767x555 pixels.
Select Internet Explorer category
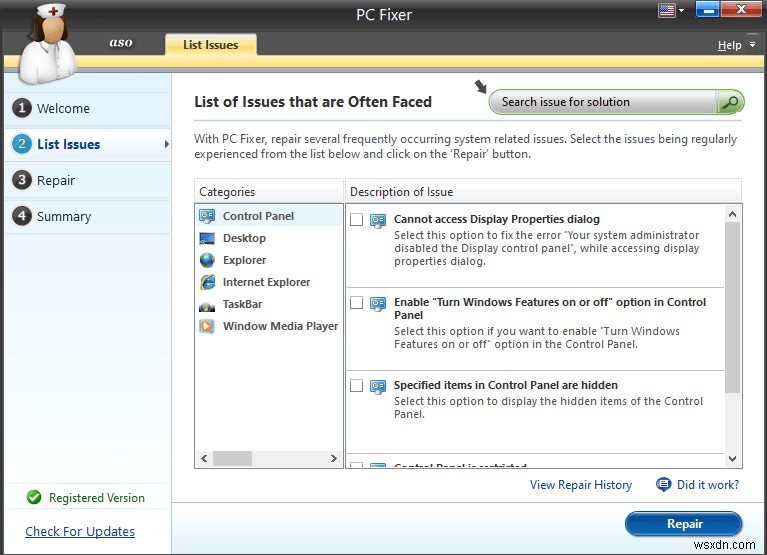click(269, 282)
